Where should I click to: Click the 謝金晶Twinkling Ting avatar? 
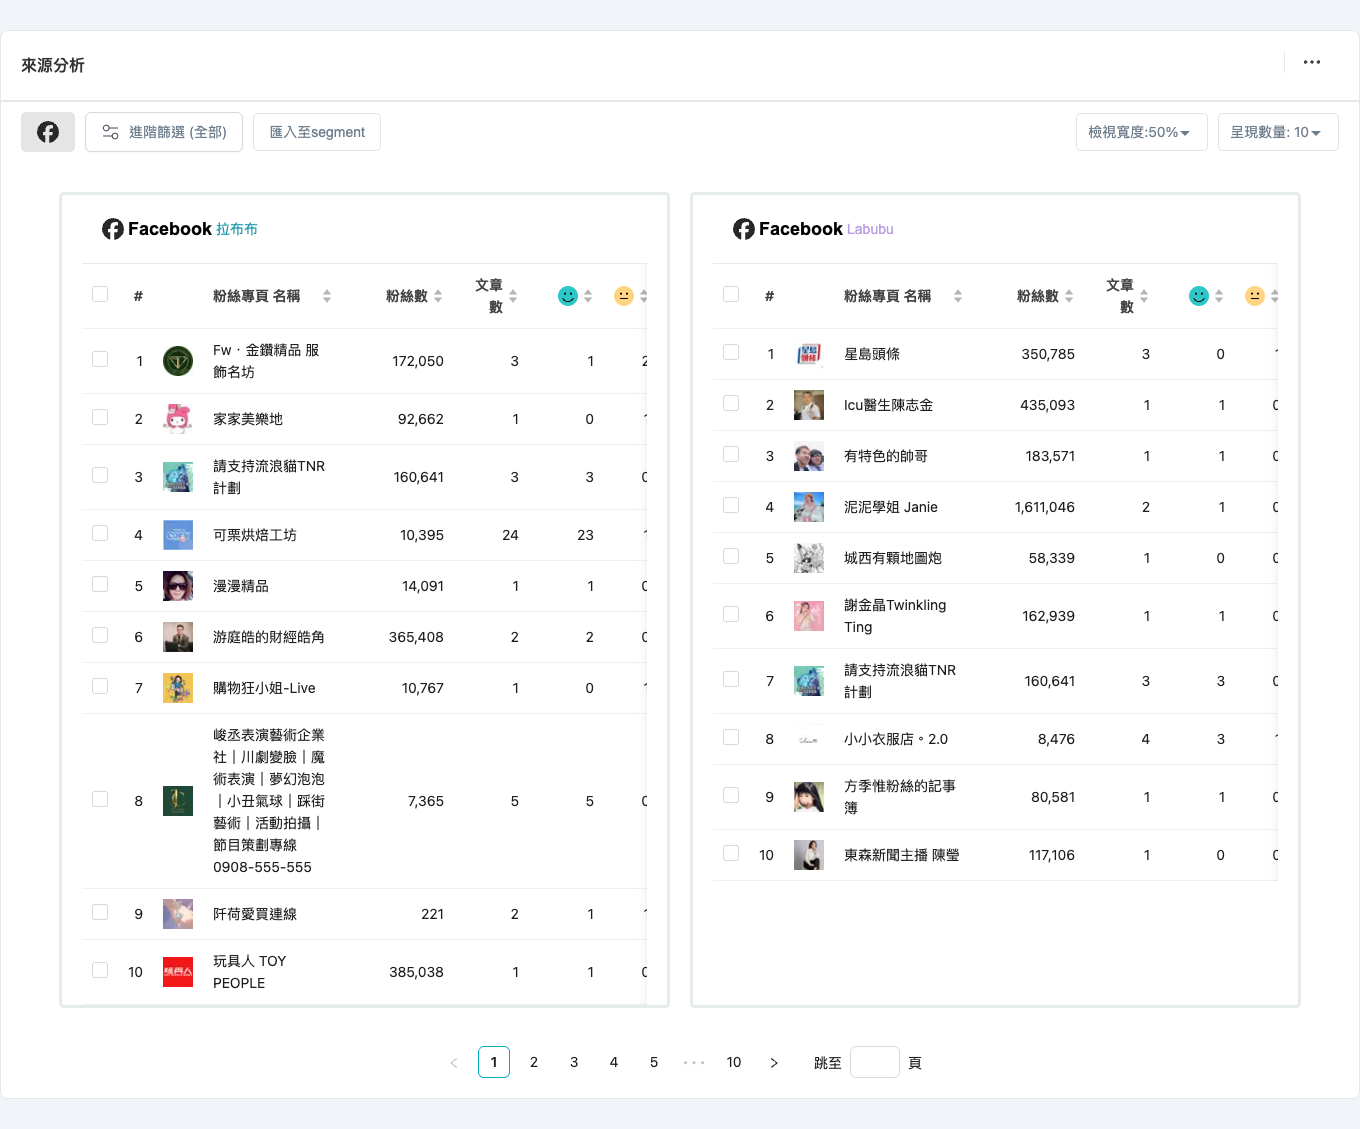[809, 616]
